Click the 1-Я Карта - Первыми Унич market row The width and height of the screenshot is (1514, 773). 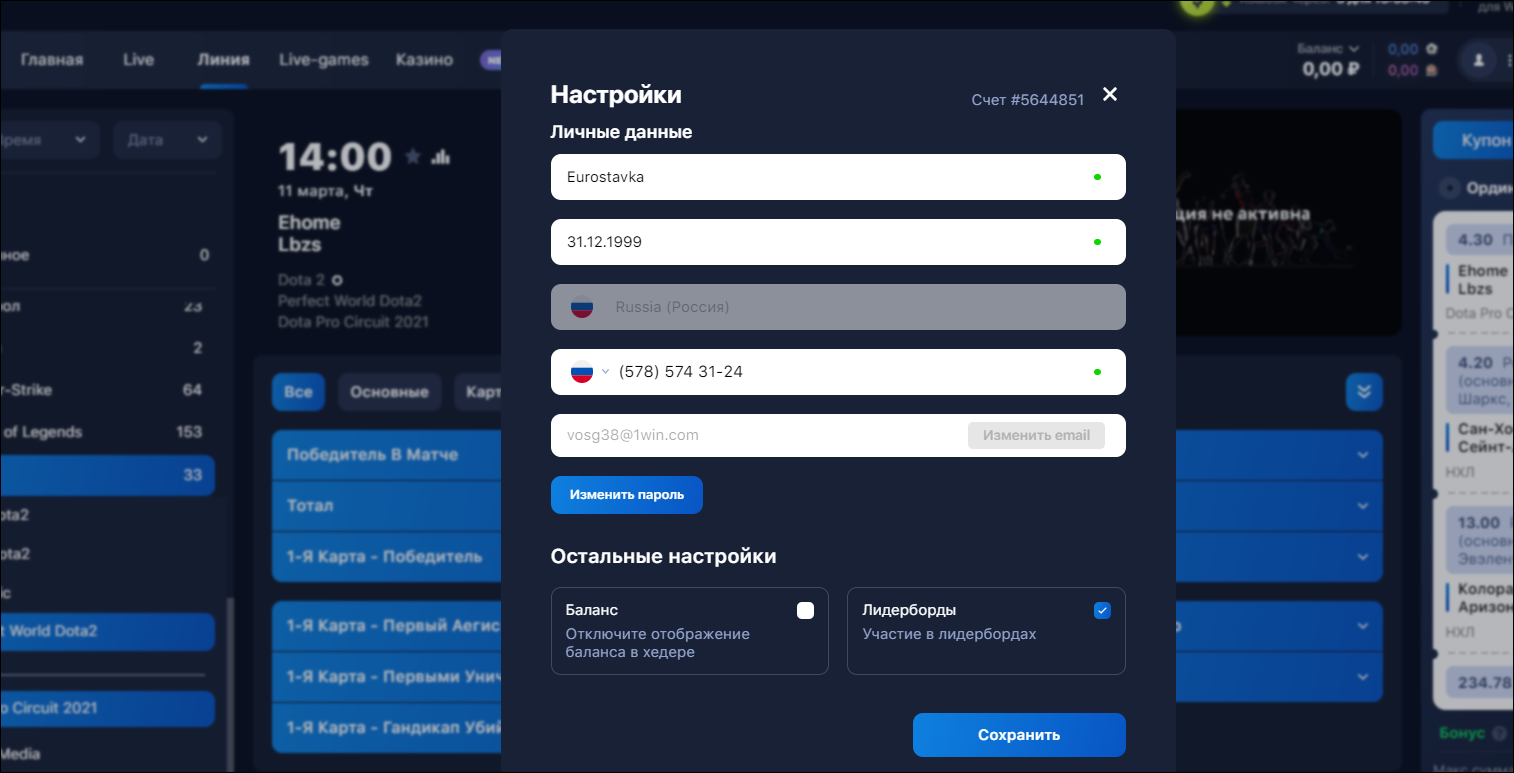pyautogui.click(x=386, y=677)
